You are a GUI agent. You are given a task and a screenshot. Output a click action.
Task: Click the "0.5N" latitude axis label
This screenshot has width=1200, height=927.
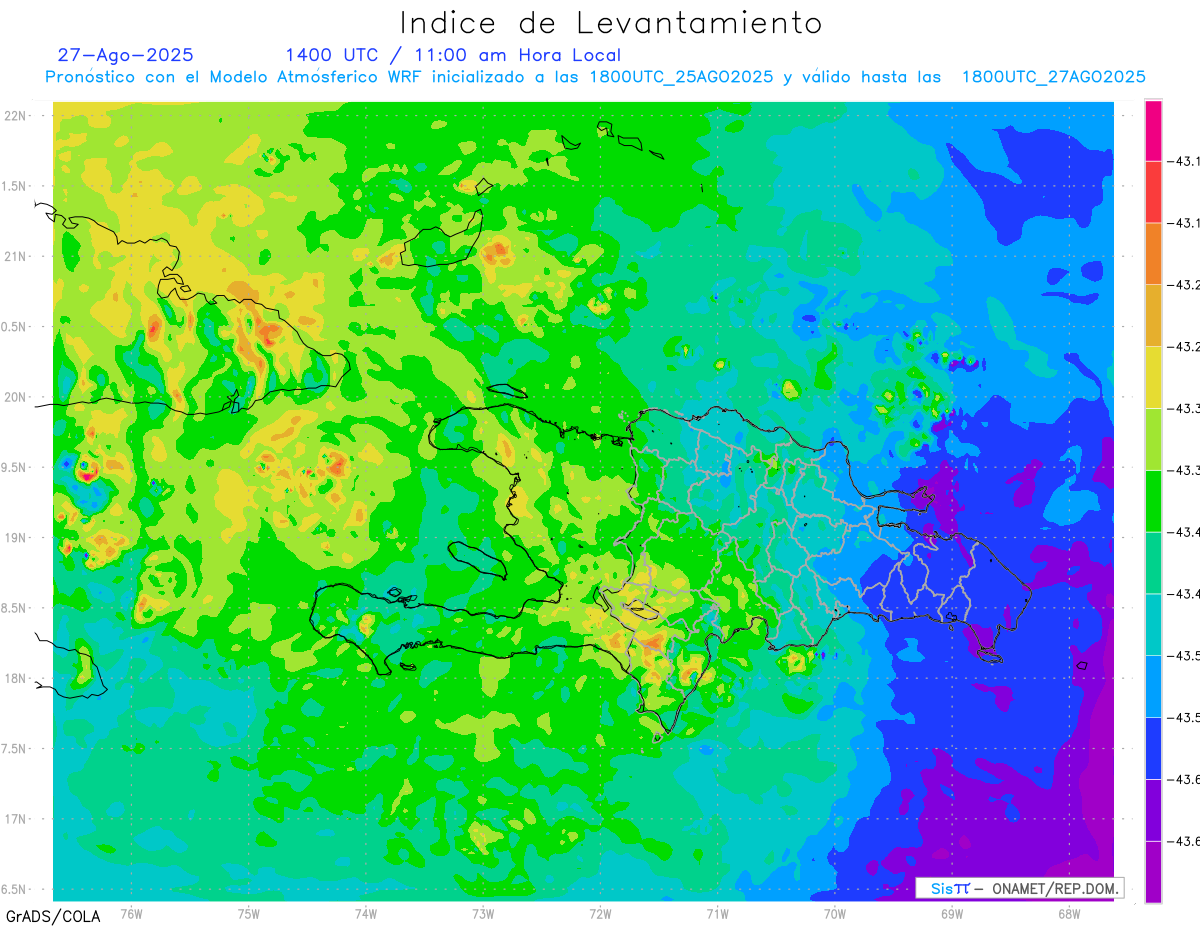pyautogui.click(x=16, y=327)
